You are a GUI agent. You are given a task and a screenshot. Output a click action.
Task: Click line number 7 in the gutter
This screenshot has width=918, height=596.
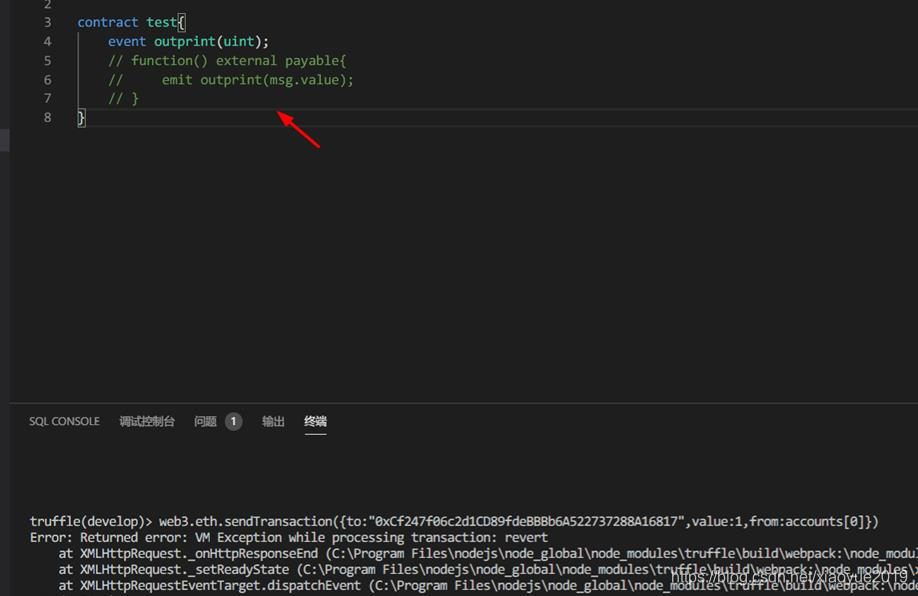point(47,98)
